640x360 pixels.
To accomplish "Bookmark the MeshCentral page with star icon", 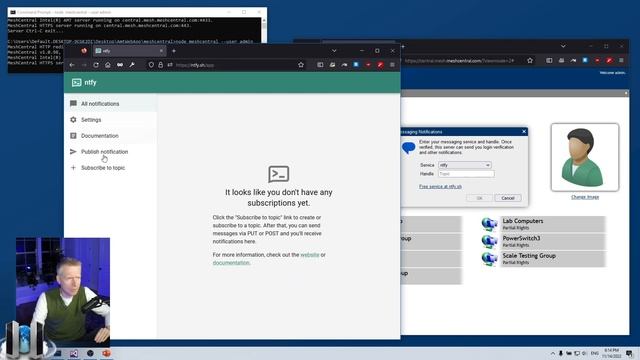I will (530, 60).
